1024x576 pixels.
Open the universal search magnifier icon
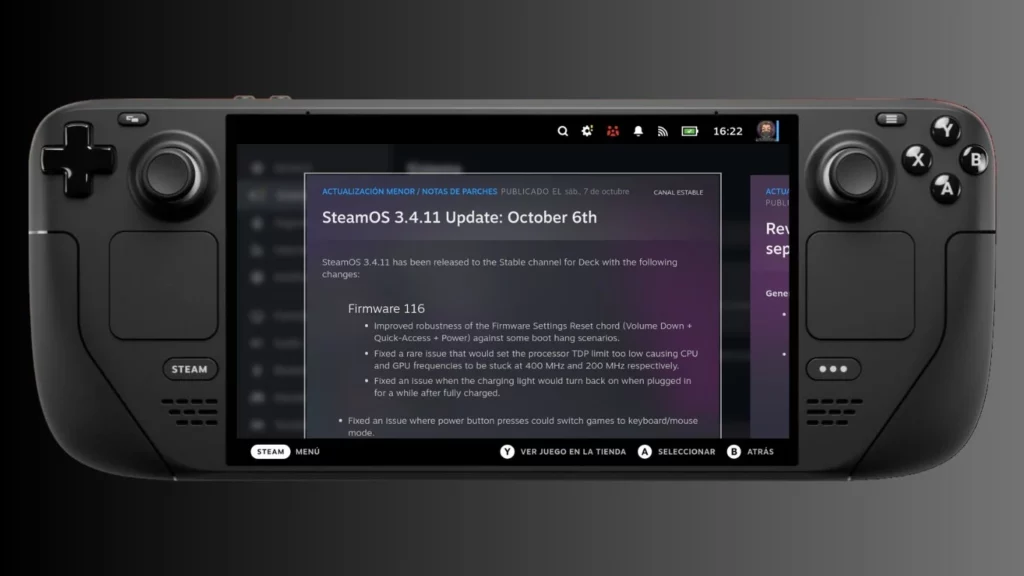click(562, 131)
